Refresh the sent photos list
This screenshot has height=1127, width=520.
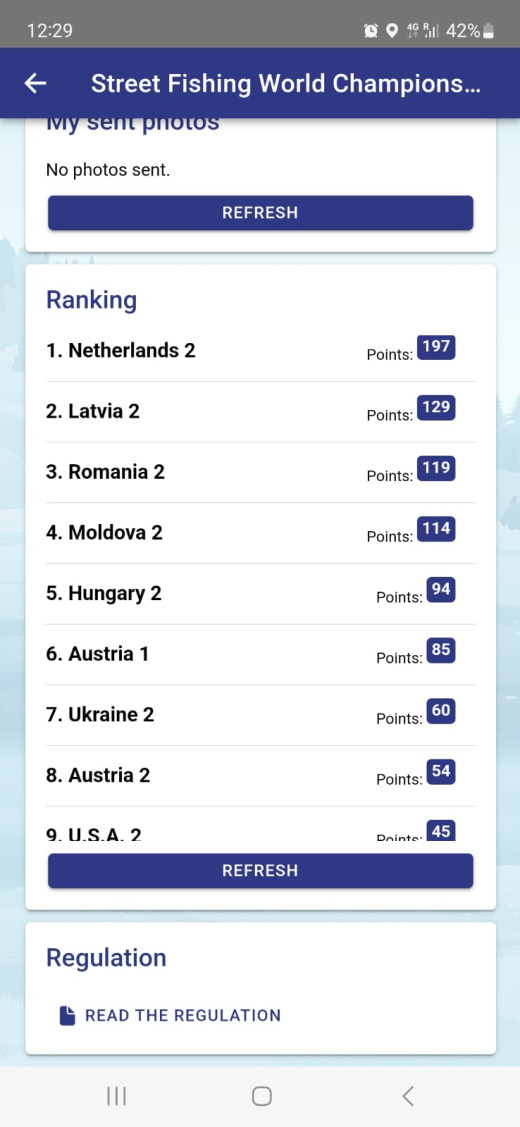pos(260,213)
